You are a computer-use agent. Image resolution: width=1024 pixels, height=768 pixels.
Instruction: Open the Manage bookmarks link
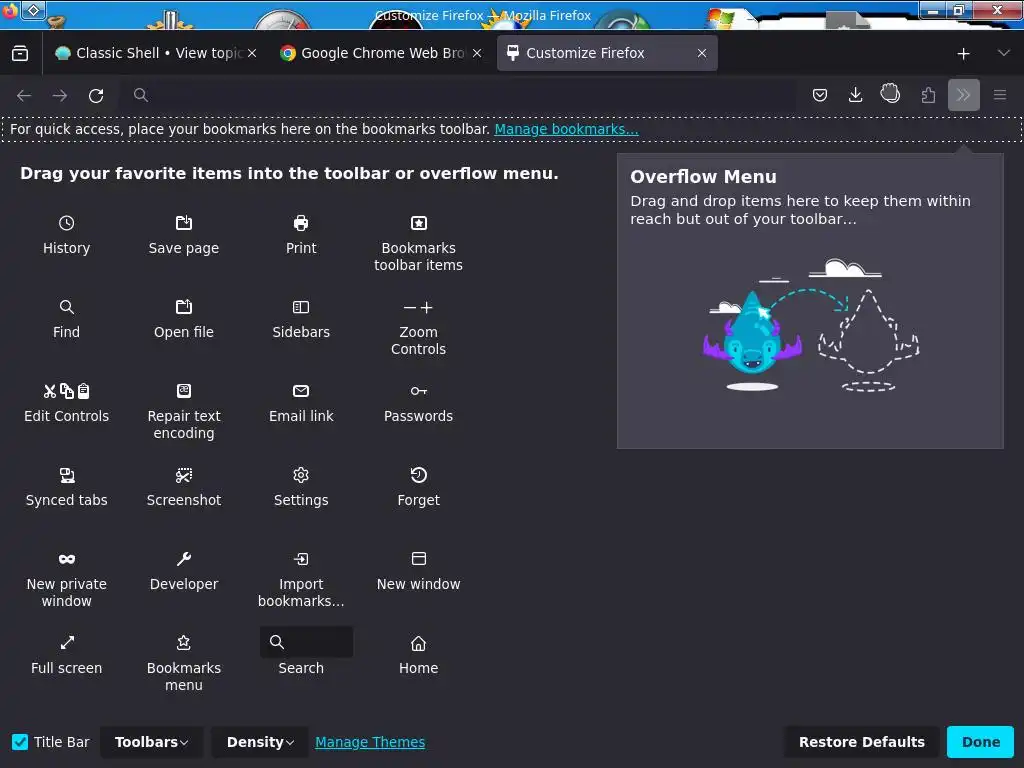(566, 129)
